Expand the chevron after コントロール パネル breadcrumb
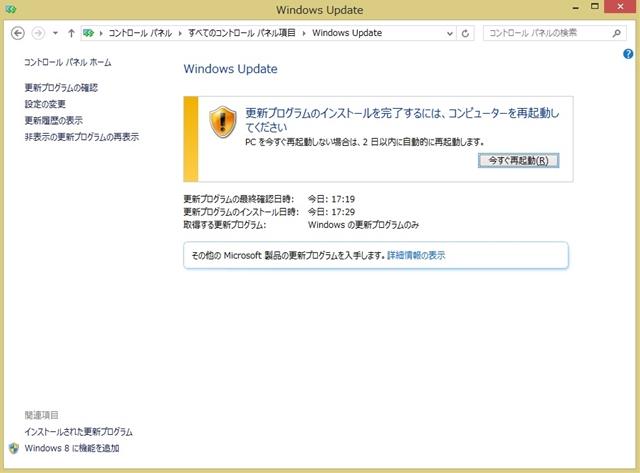The height and width of the screenshot is (473, 640). tap(180, 33)
